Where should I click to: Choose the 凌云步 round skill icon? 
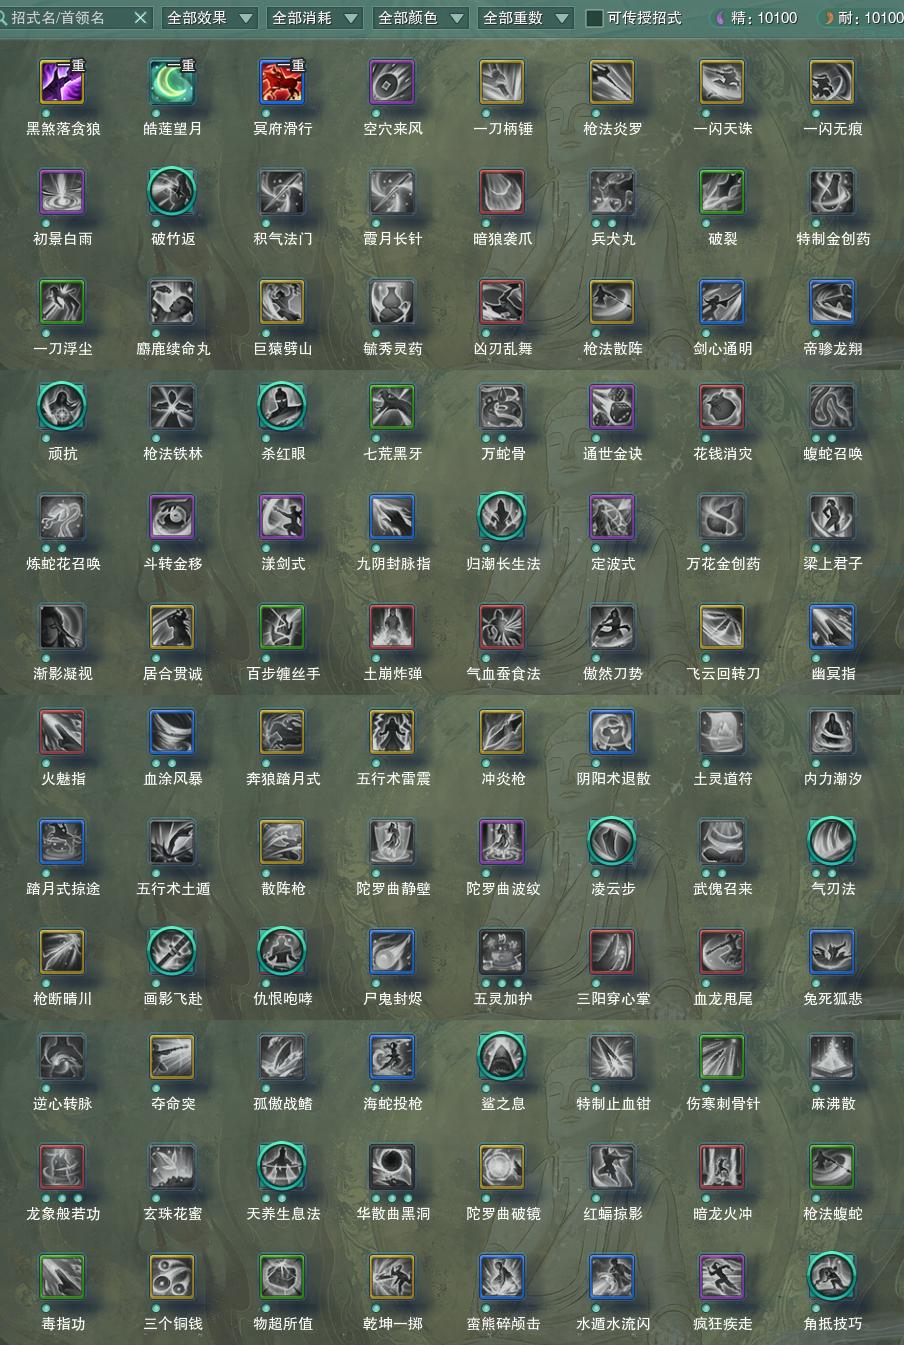coord(612,842)
